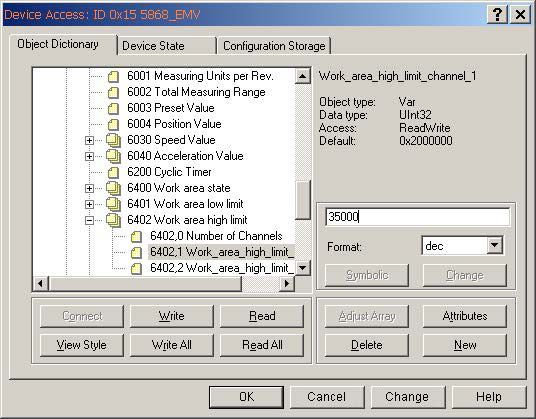Viewport: 536px width, 419px height.
Task: Click the question mark help icon in title bar
Action: tap(497, 14)
